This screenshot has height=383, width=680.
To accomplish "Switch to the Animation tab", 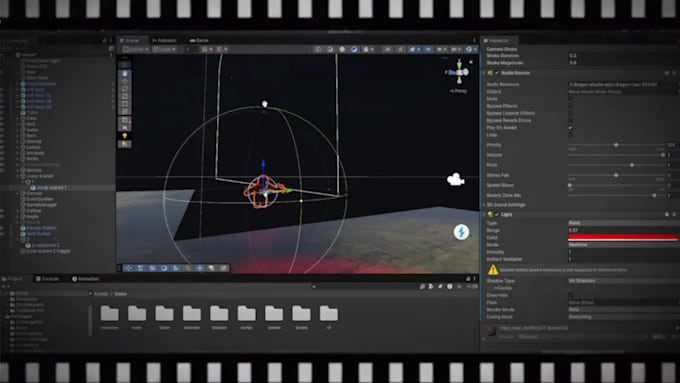I will (x=86, y=279).
